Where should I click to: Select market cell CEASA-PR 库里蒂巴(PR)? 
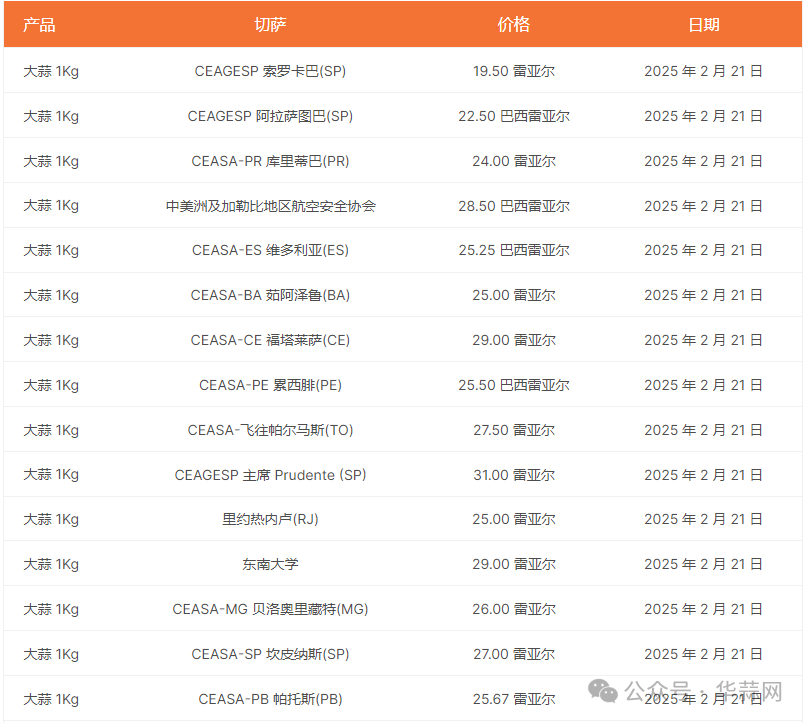(x=270, y=161)
